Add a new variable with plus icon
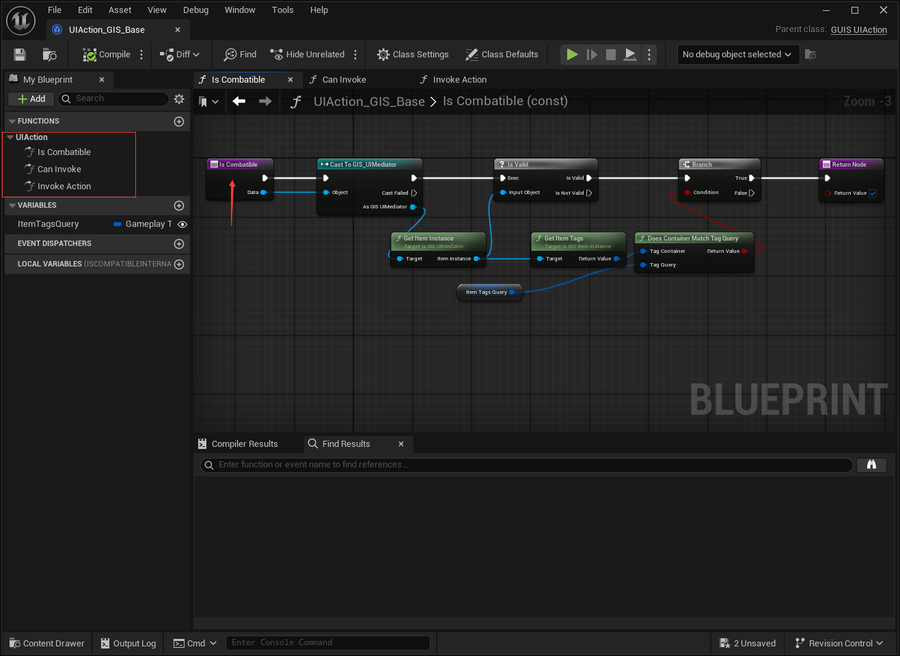Viewport: 900px width, 656px height. [x=179, y=205]
